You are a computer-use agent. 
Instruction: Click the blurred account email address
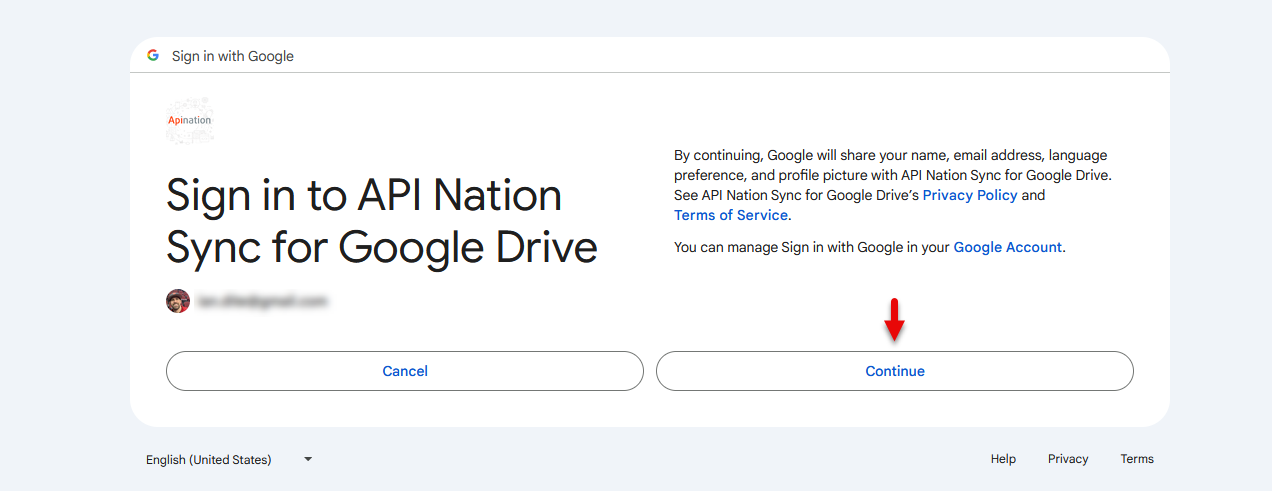[x=262, y=301]
